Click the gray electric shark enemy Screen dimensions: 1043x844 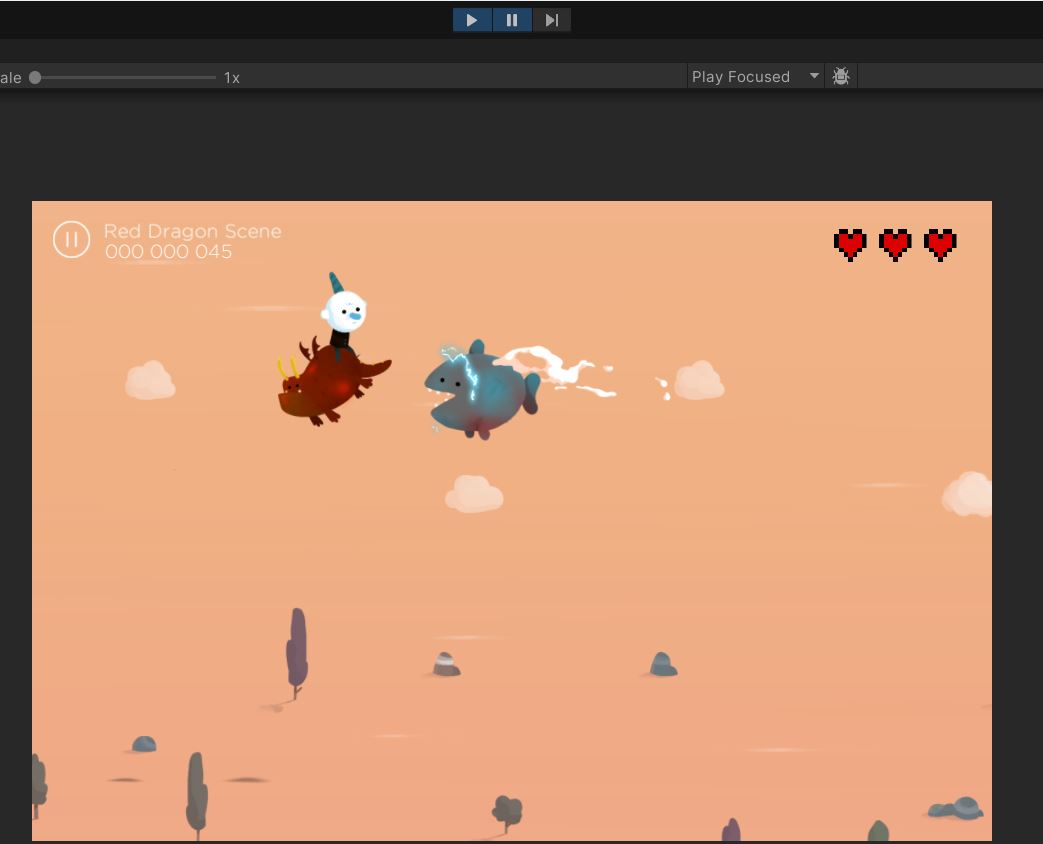(480, 390)
